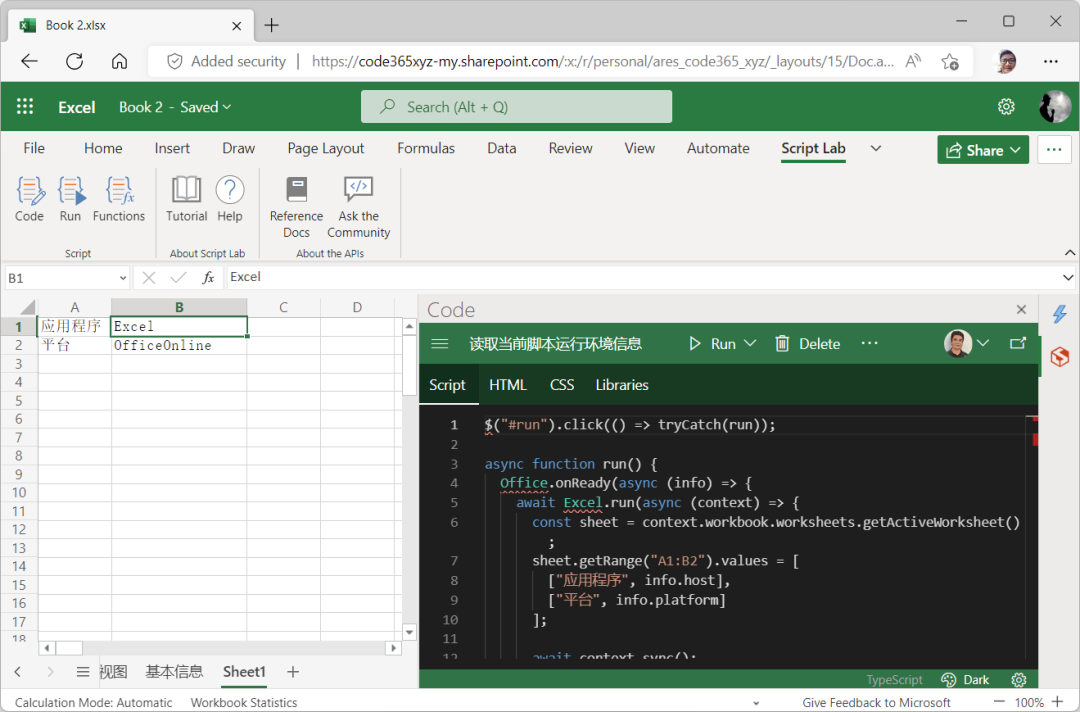The image size is (1080, 712).
Task: Open the Office add-in side pane icon
Action: 1060,357
